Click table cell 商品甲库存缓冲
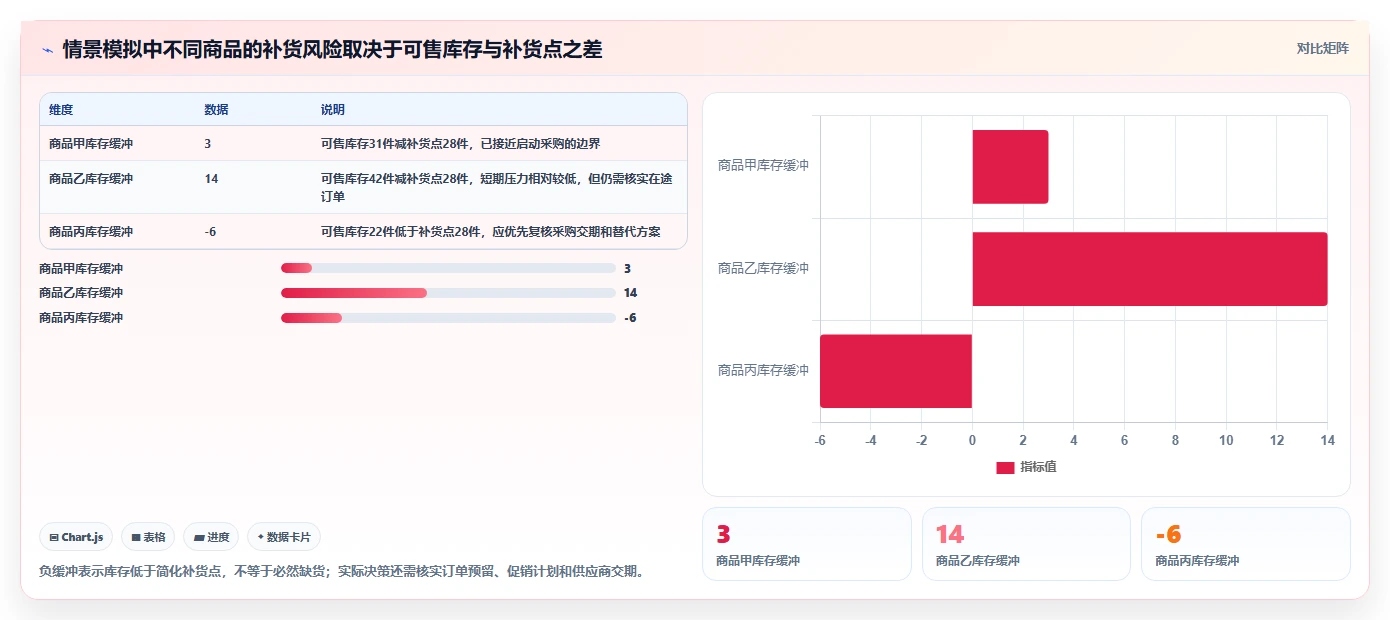1390x620 pixels. (91, 144)
